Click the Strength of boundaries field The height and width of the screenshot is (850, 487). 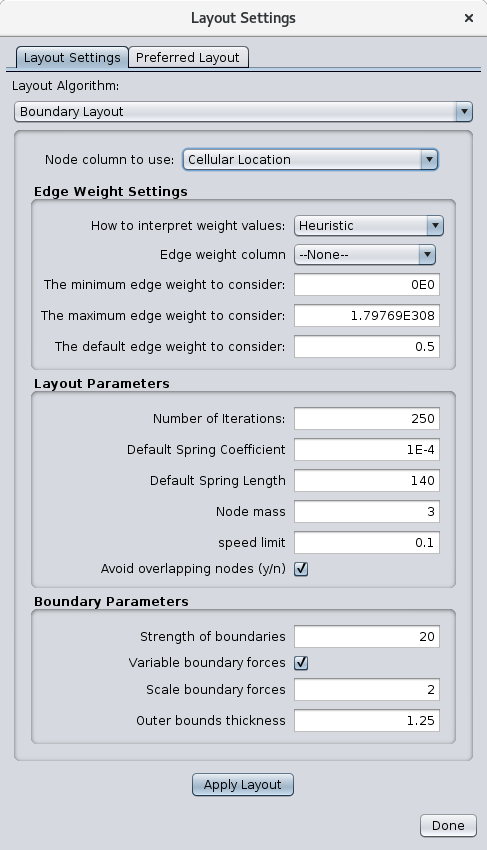367,636
